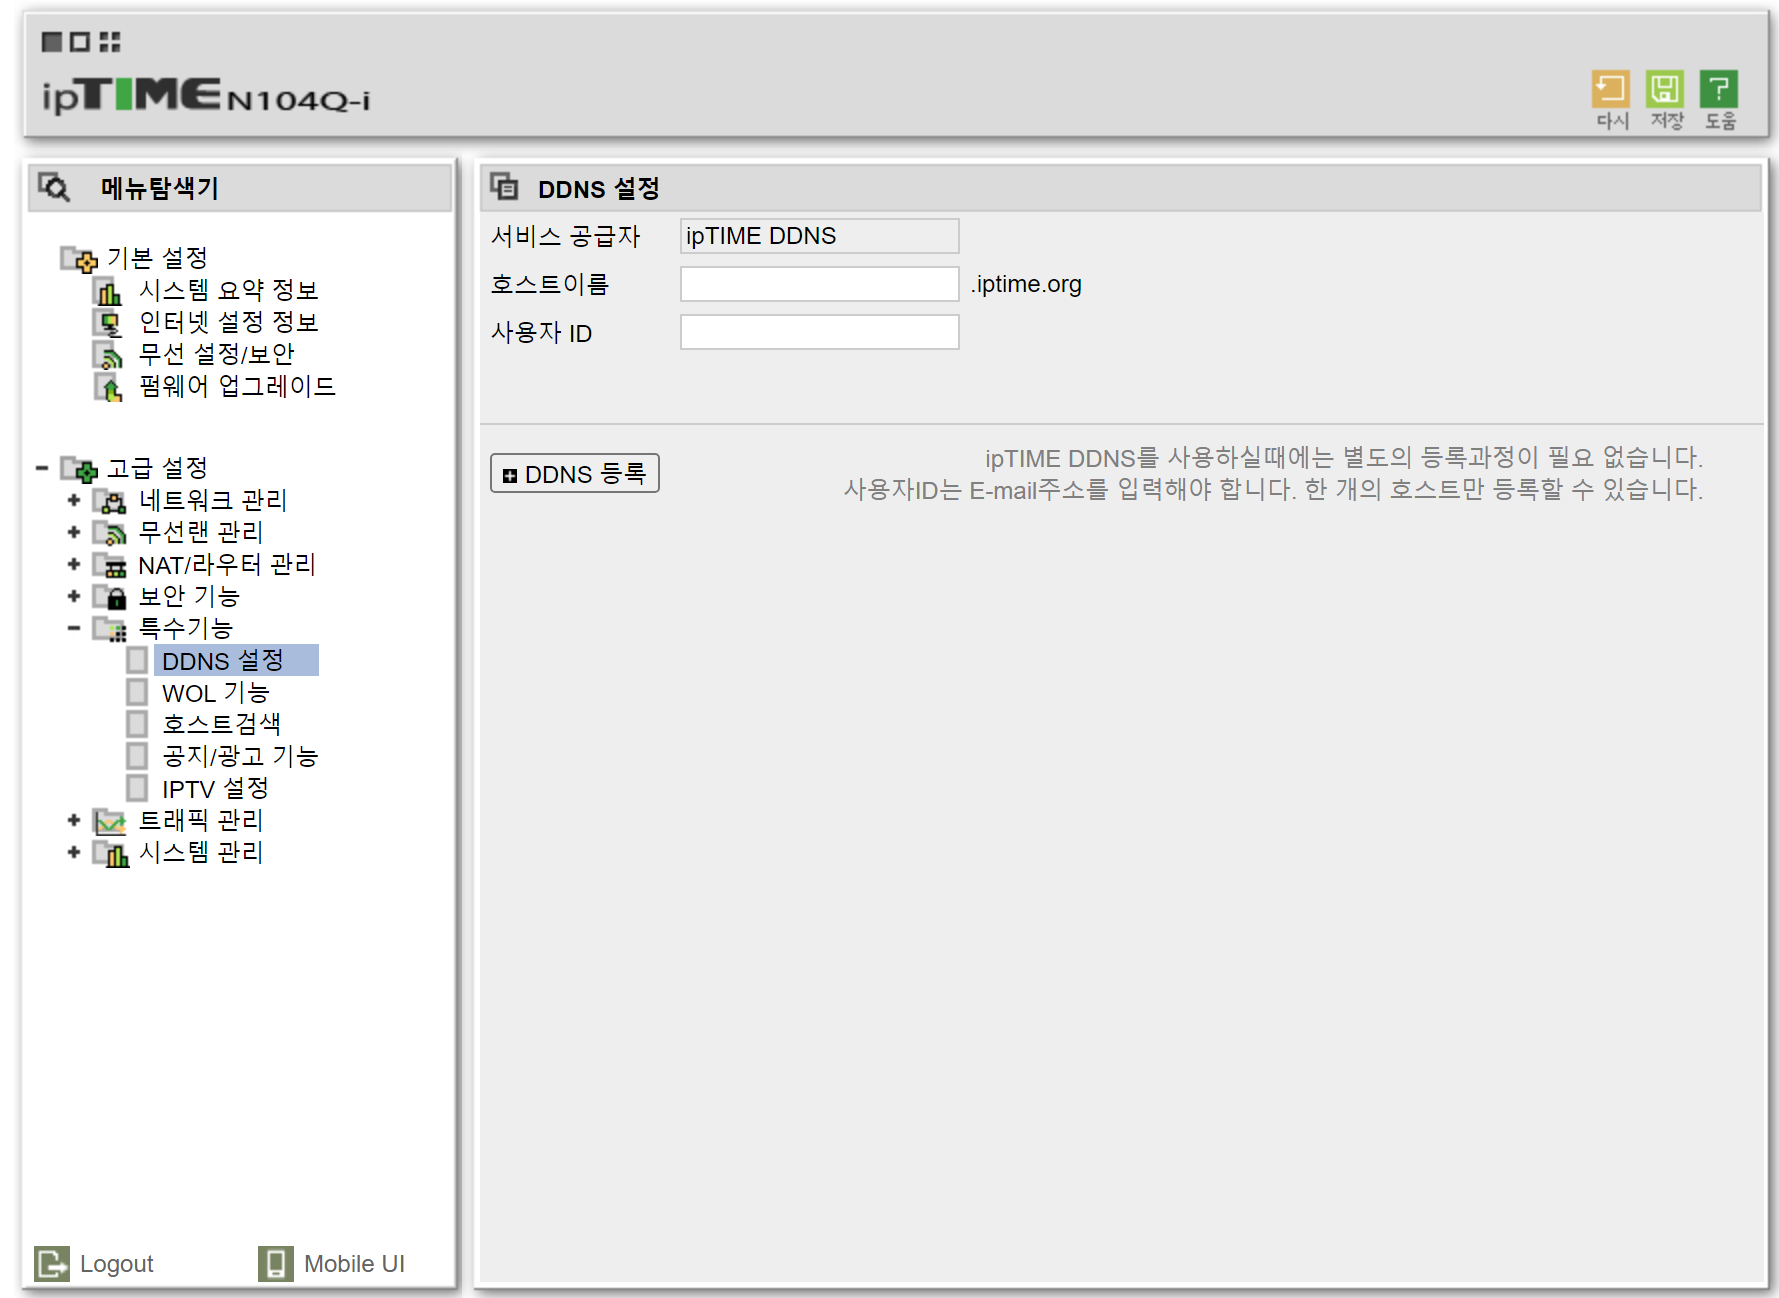Open 인터넷 설정 정보 page
The height and width of the screenshot is (1298, 1779).
(x=228, y=323)
